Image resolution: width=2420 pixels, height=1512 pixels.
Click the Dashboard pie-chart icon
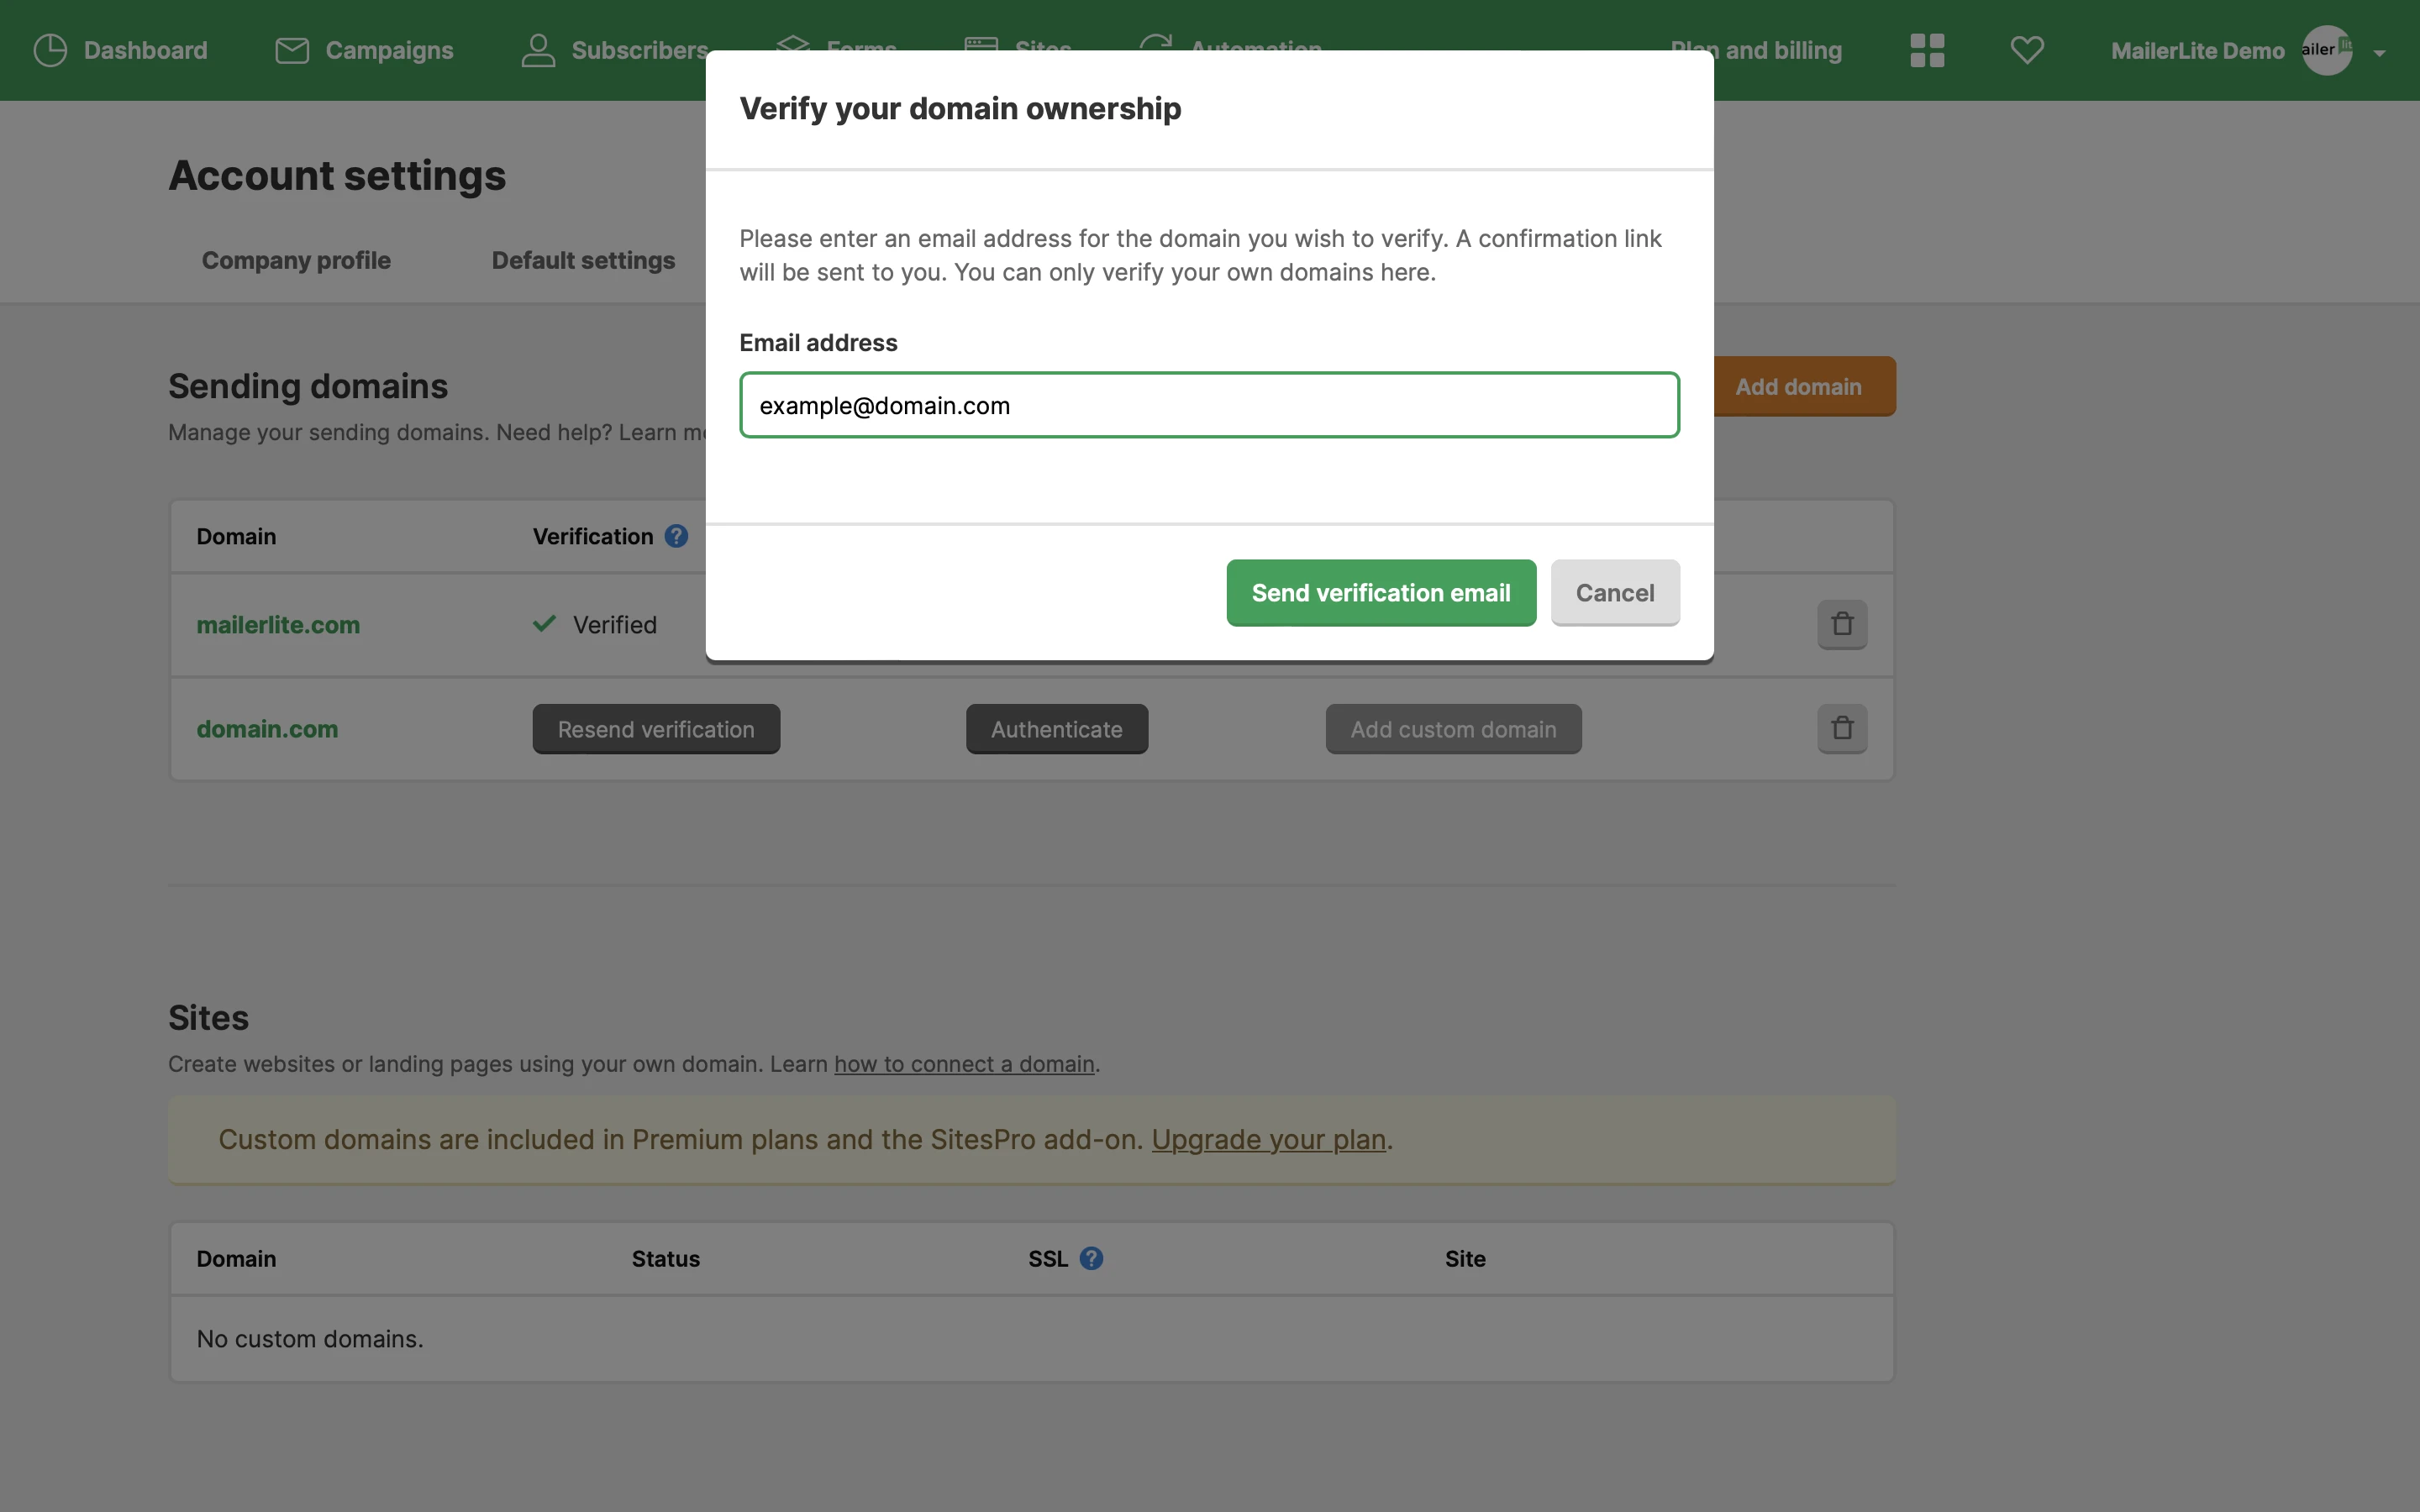50,50
